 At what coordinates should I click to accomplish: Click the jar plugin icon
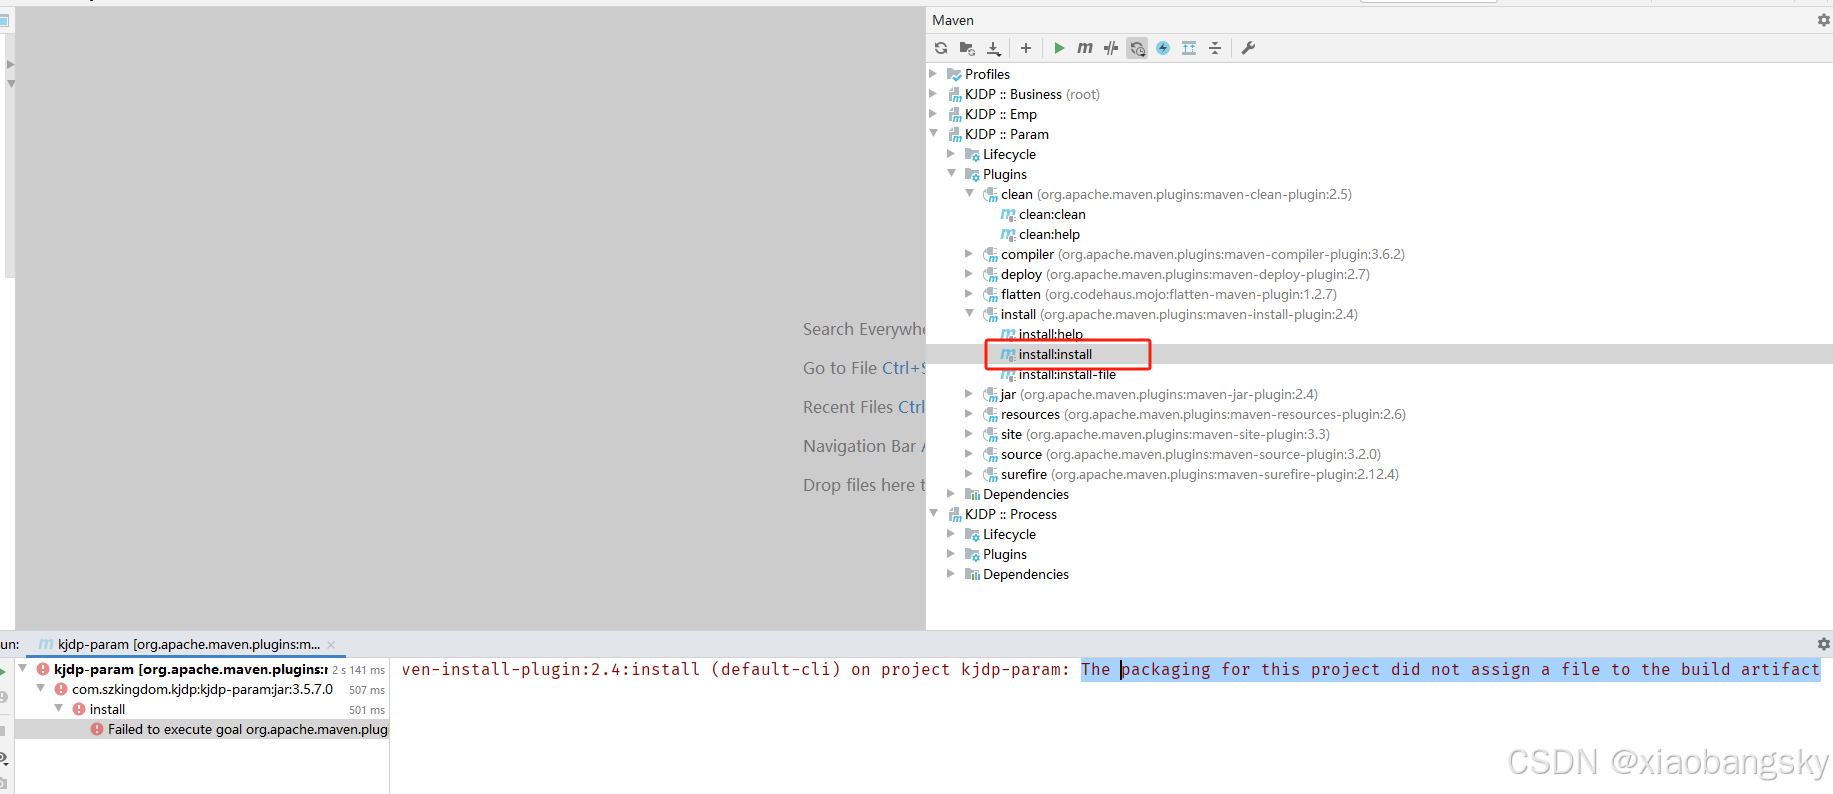point(991,394)
